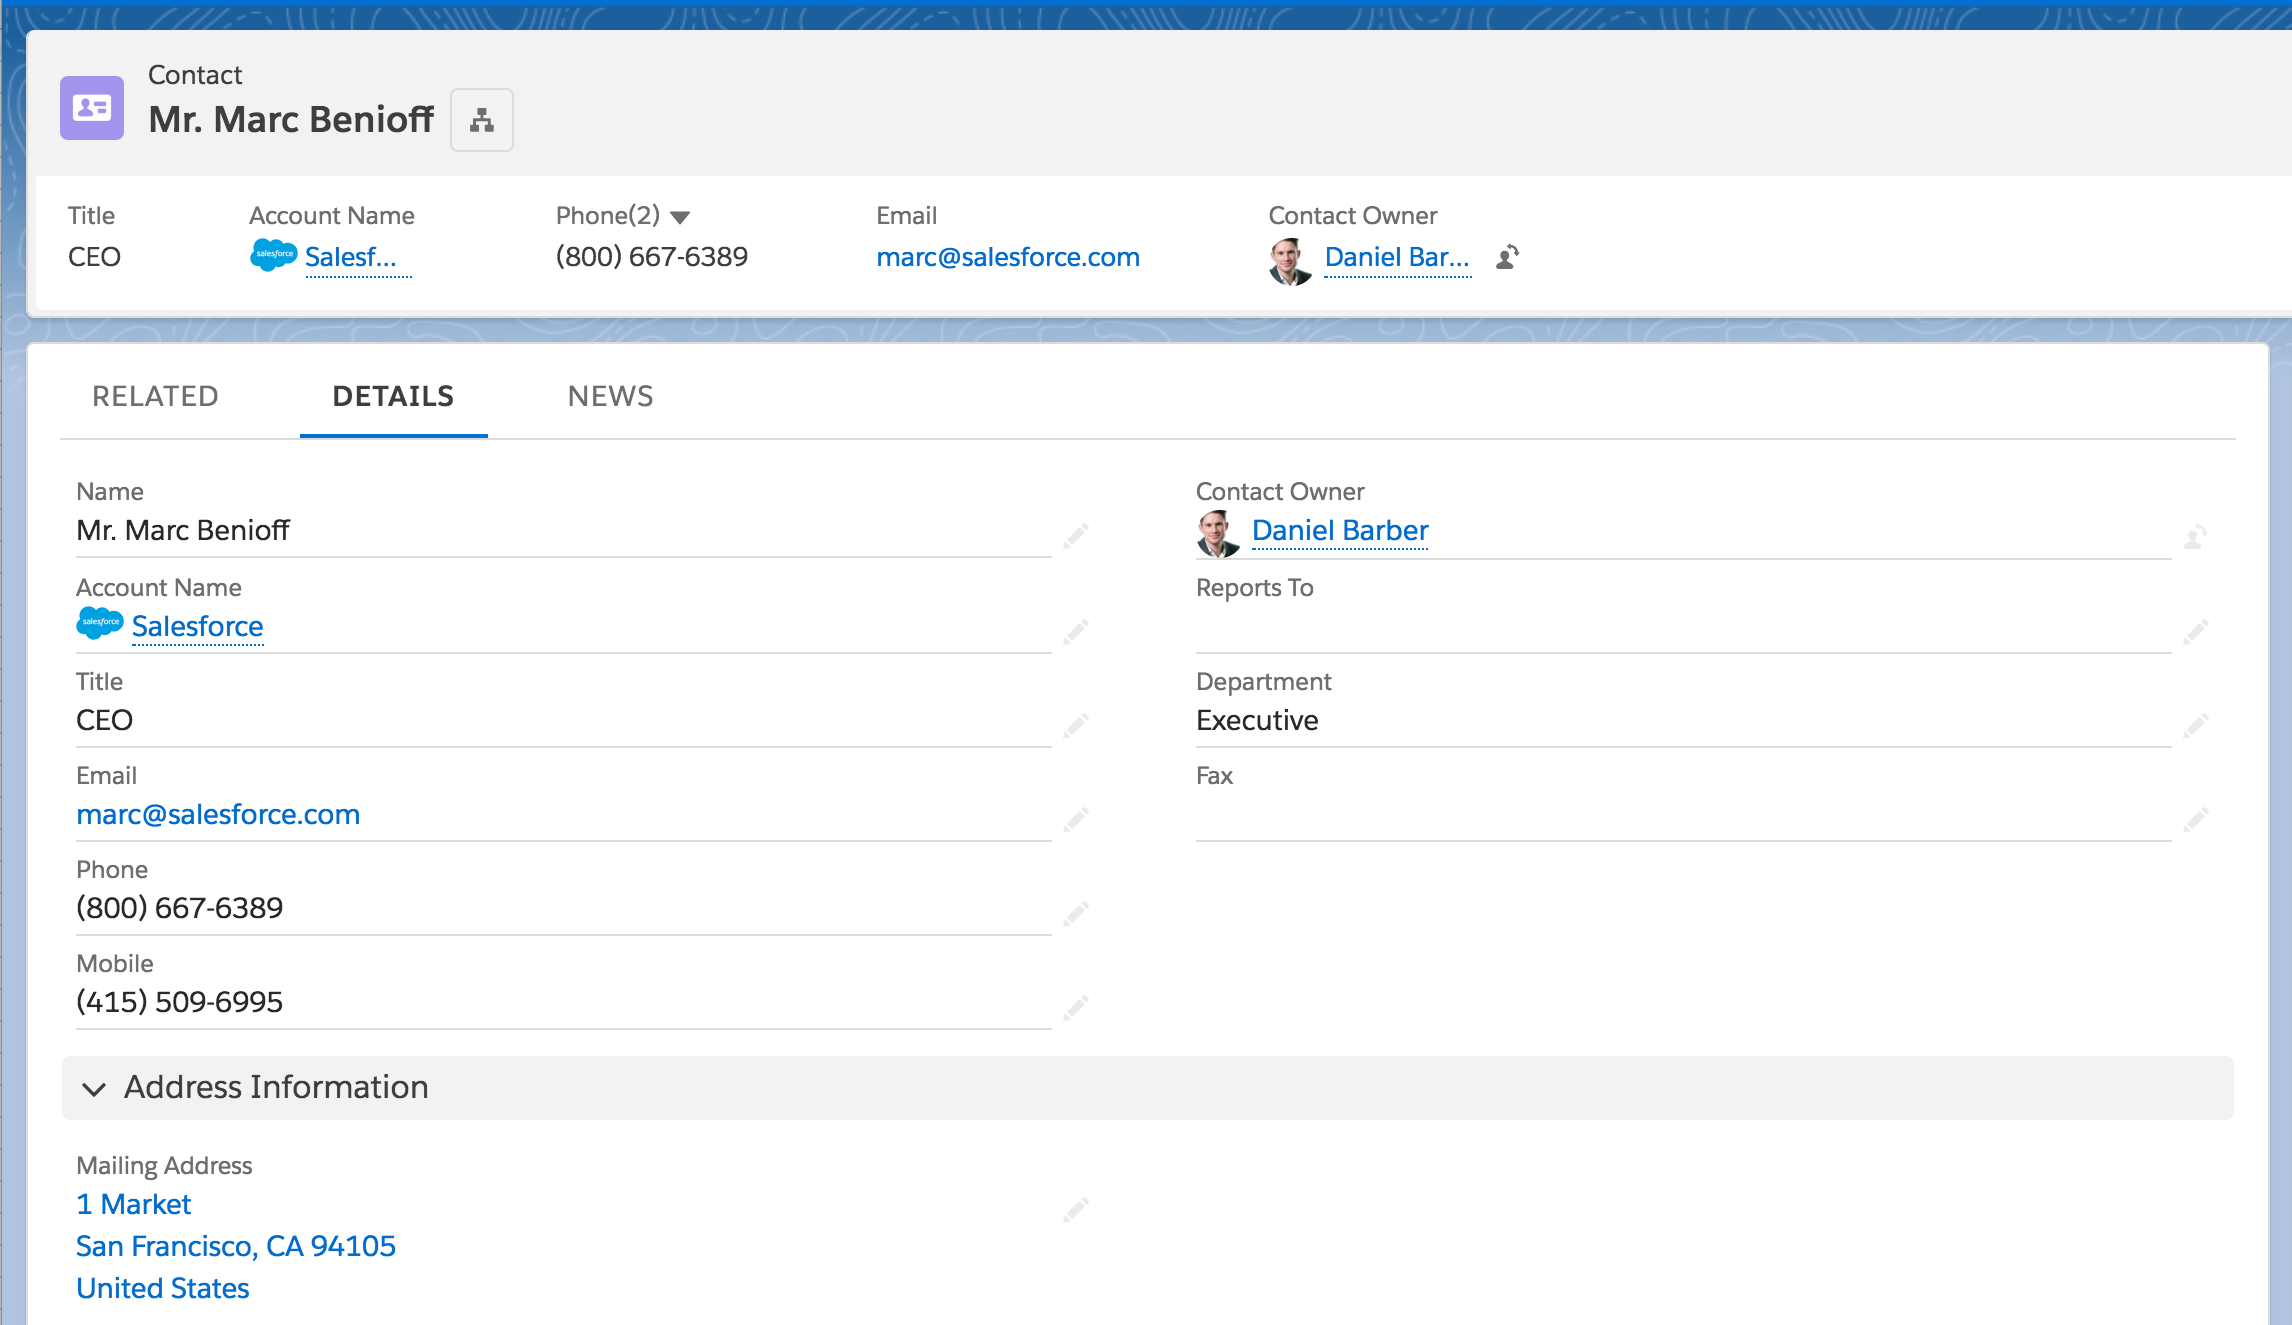Click Daniel Barber contact owner link
Screen dimensions: 2292x1325
[x=1340, y=530]
